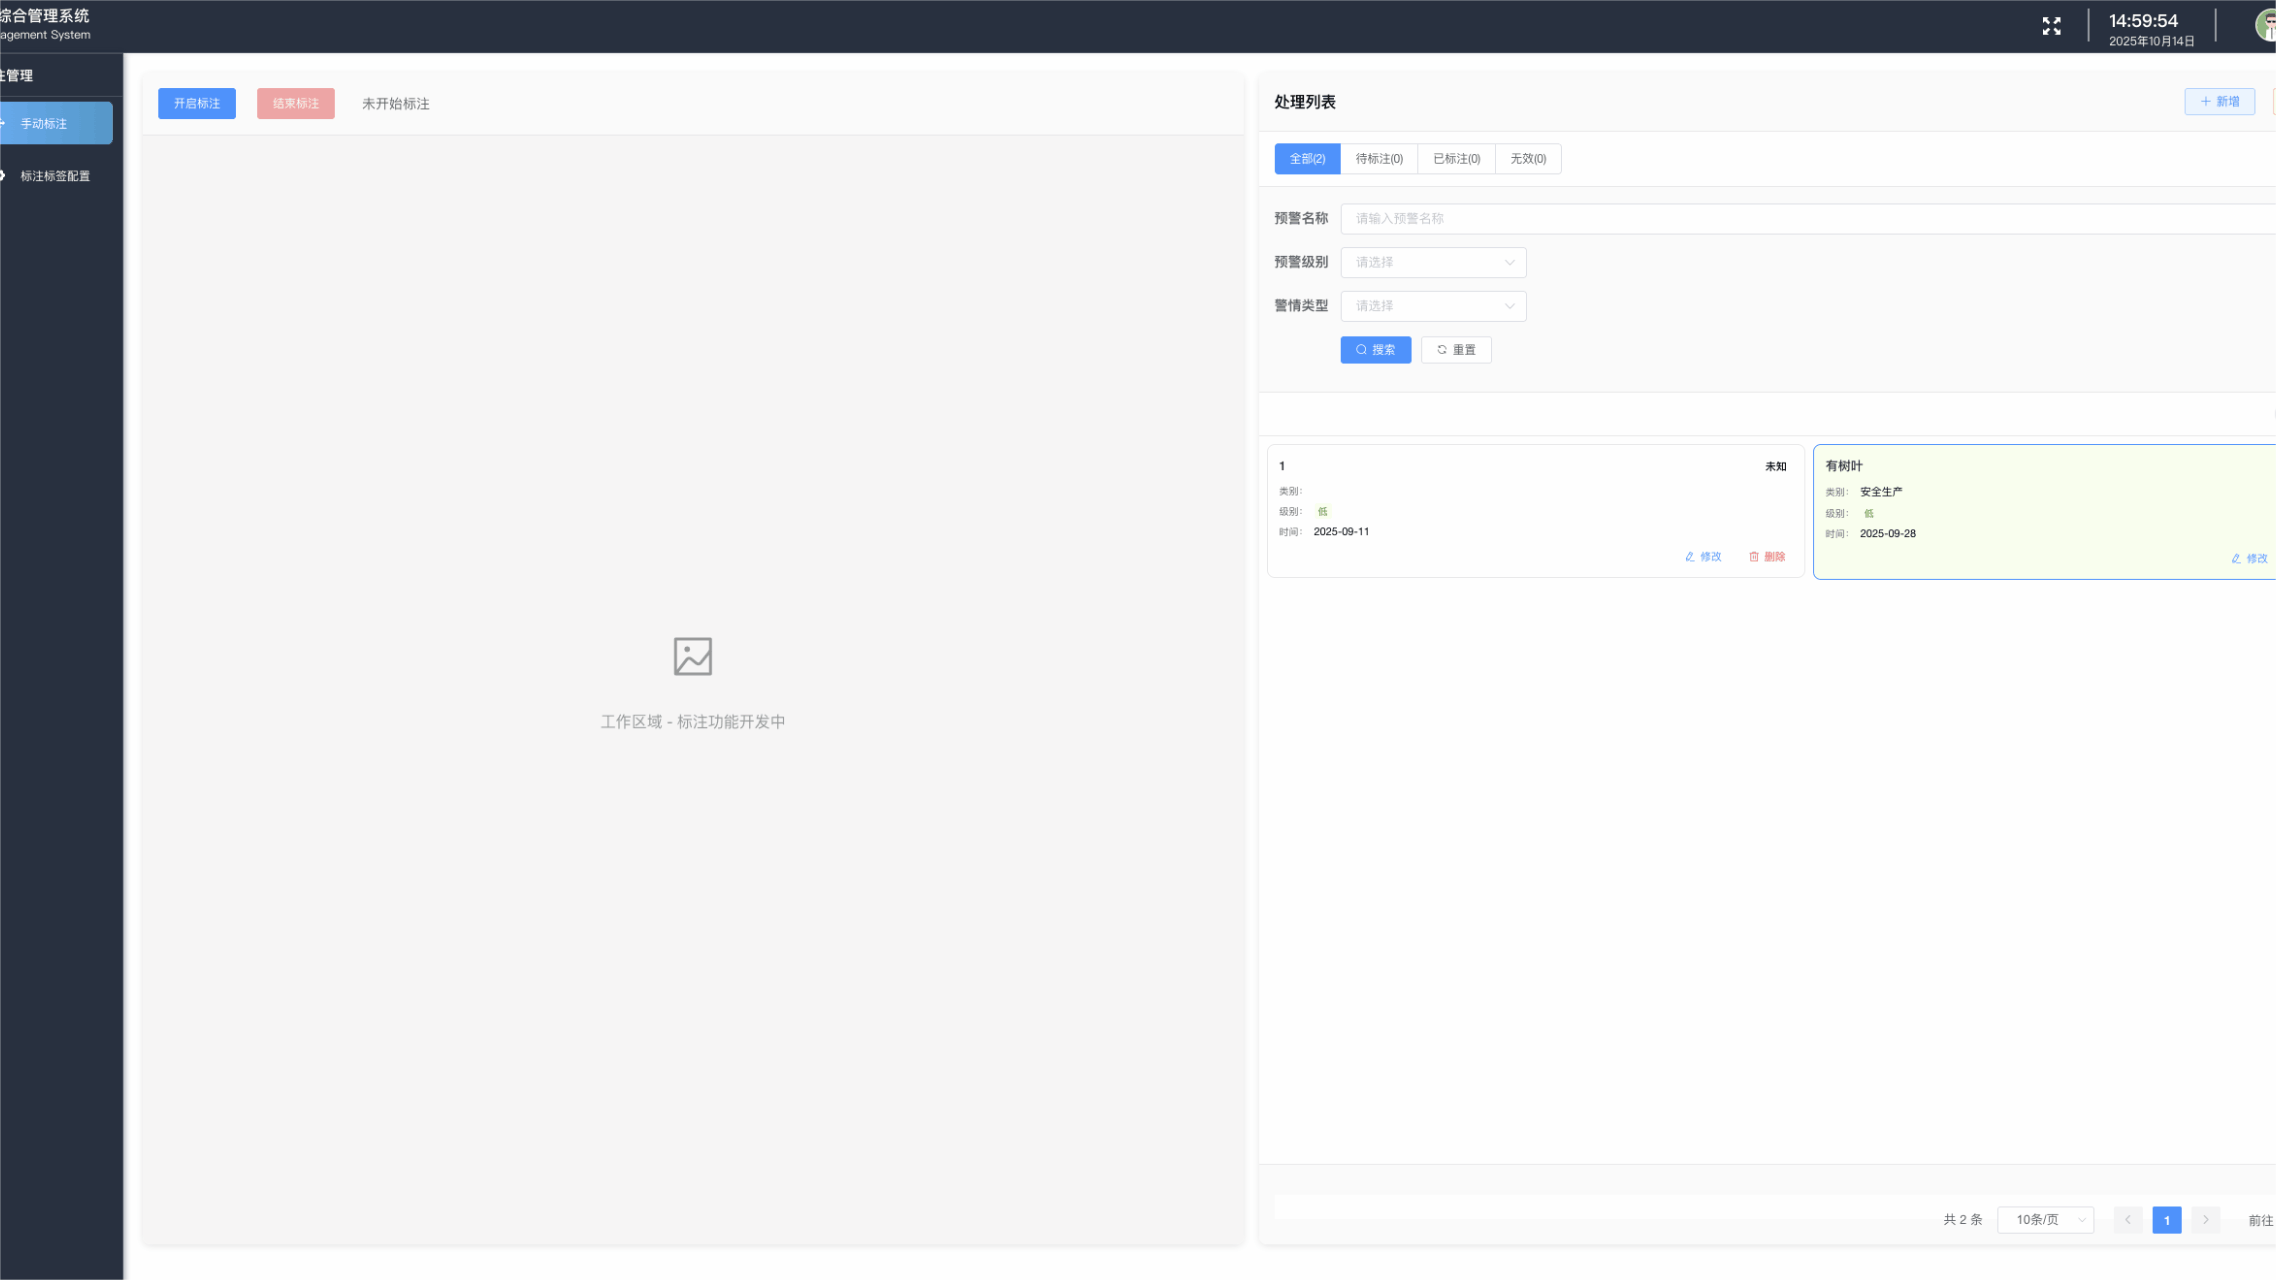Click the 重置 reset button
Screen dimensions: 2276x1280
[x=1456, y=350]
